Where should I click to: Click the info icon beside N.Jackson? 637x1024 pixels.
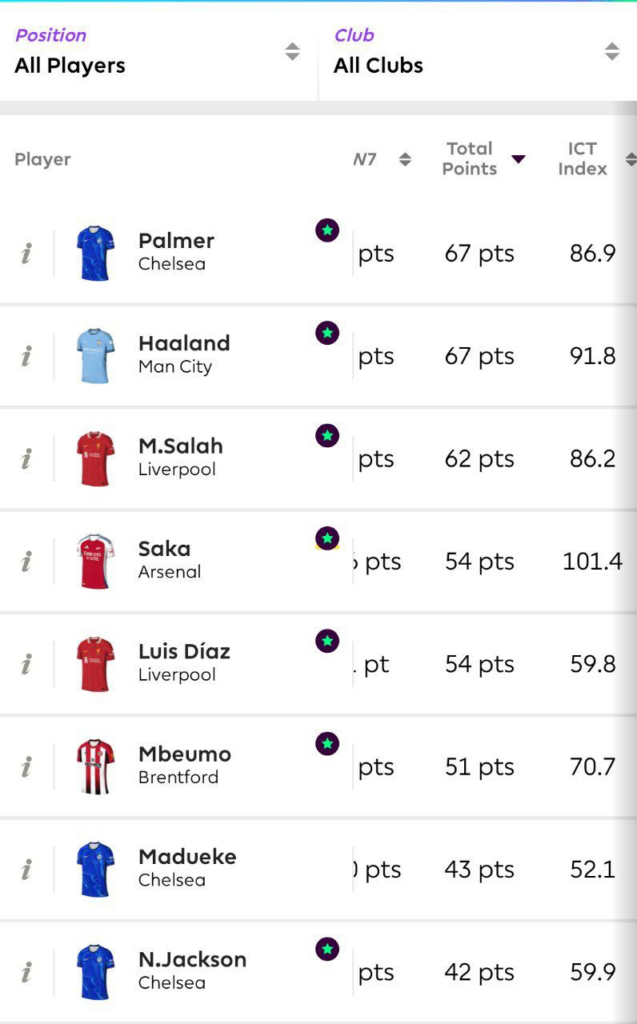point(26,972)
